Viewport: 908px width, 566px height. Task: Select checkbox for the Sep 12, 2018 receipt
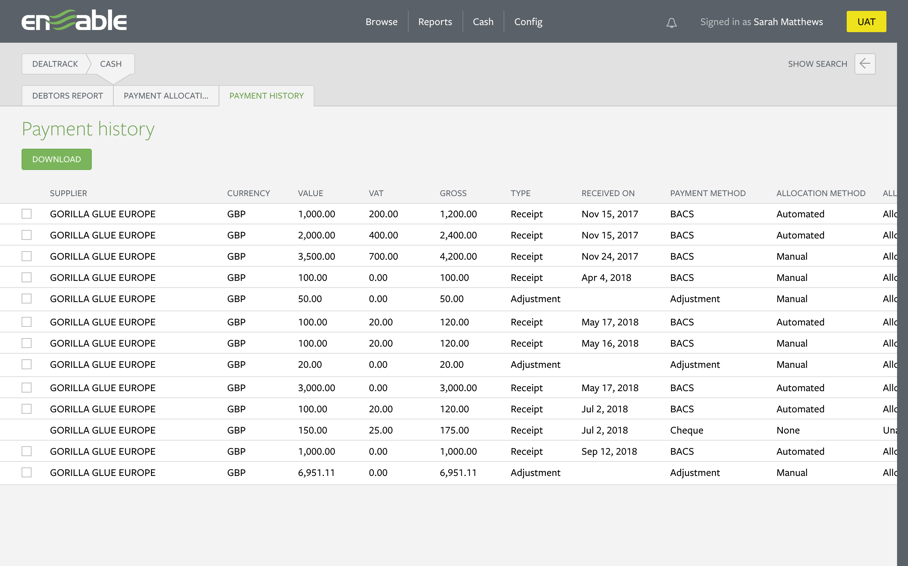(27, 451)
